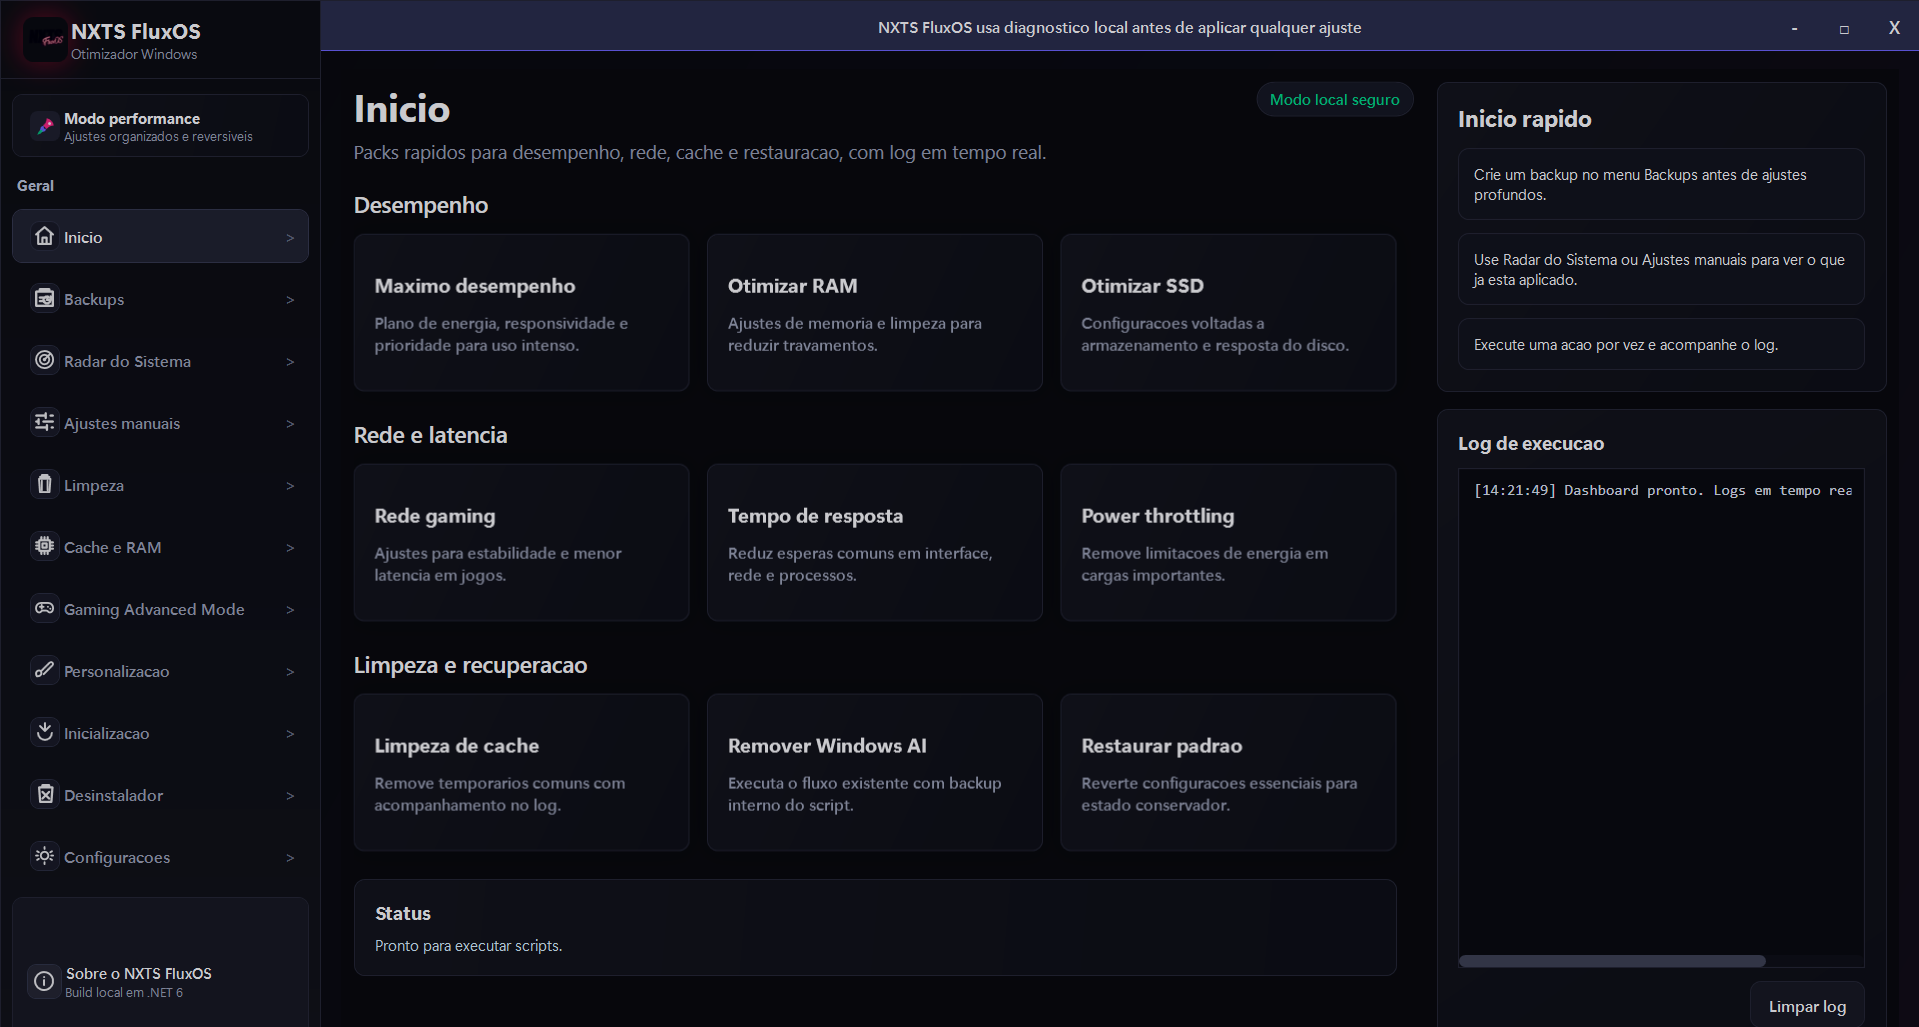The image size is (1919, 1027).
Task: Open Sobre o NXTS FluxOS
Action: 160,982
